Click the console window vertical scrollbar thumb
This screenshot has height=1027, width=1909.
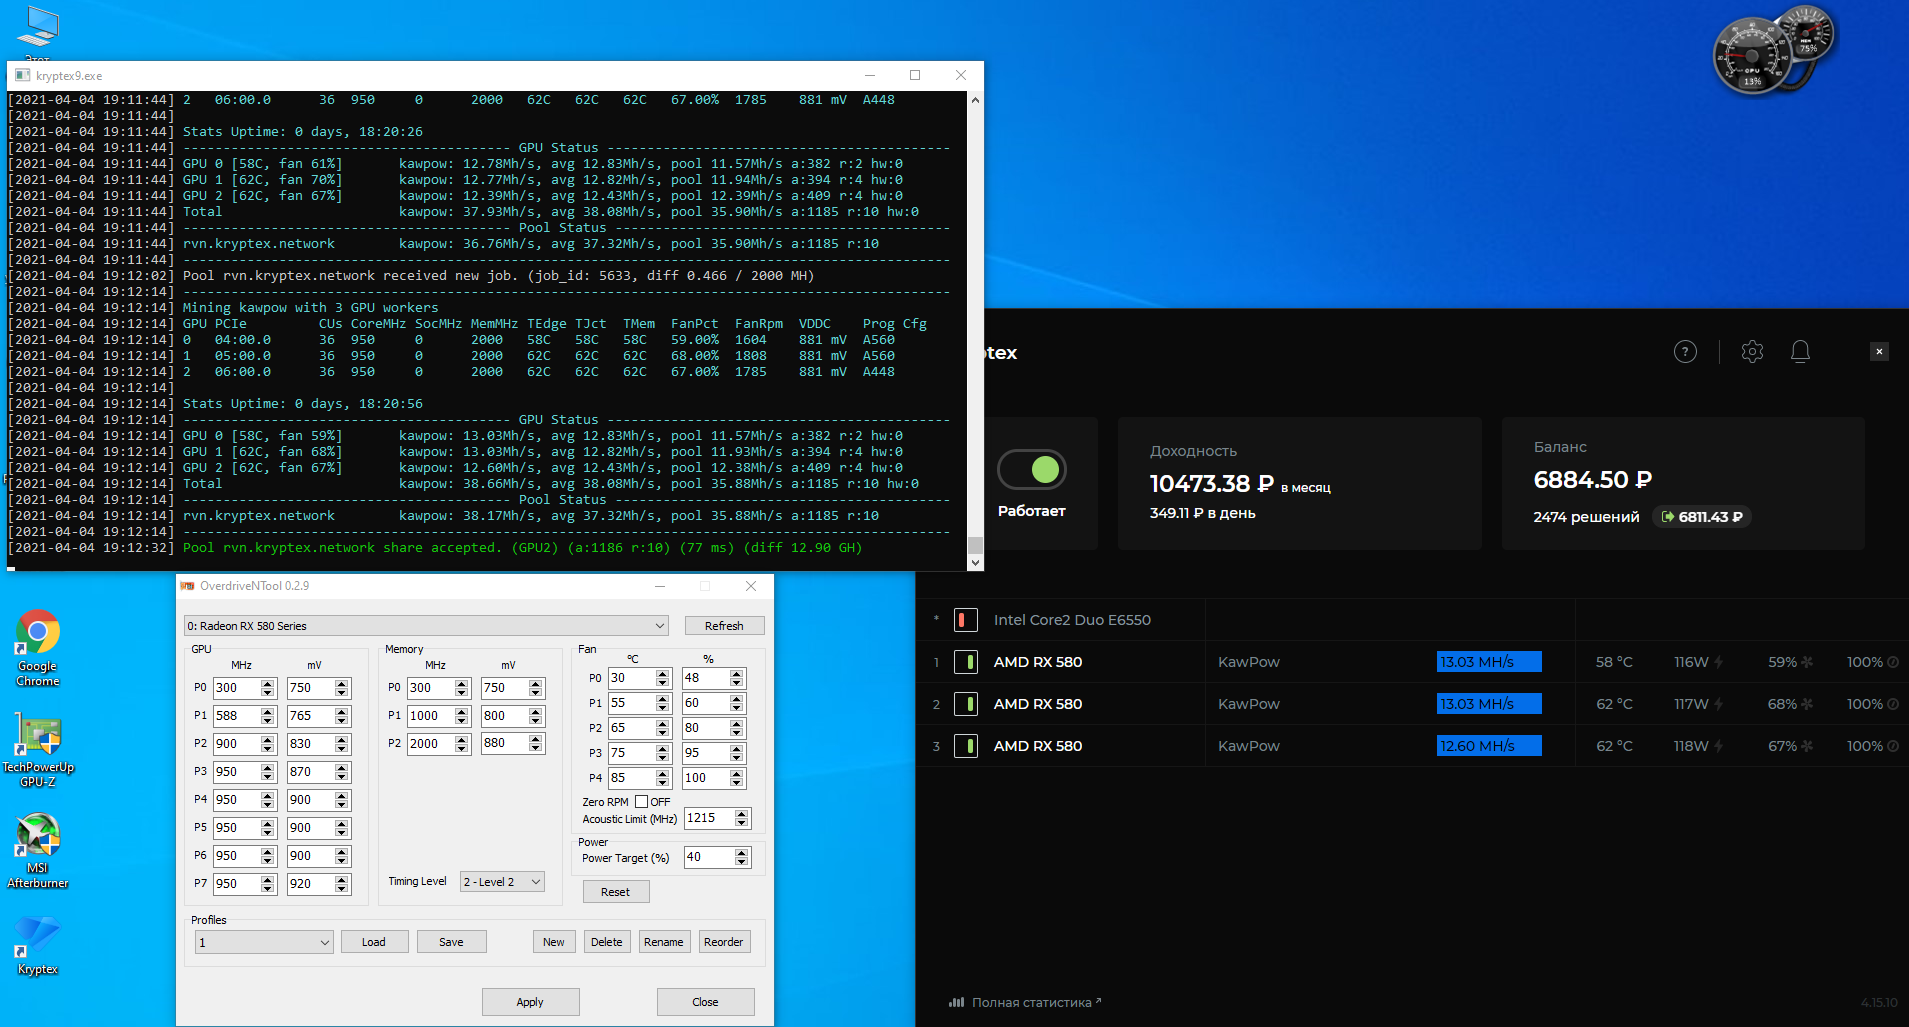click(975, 544)
